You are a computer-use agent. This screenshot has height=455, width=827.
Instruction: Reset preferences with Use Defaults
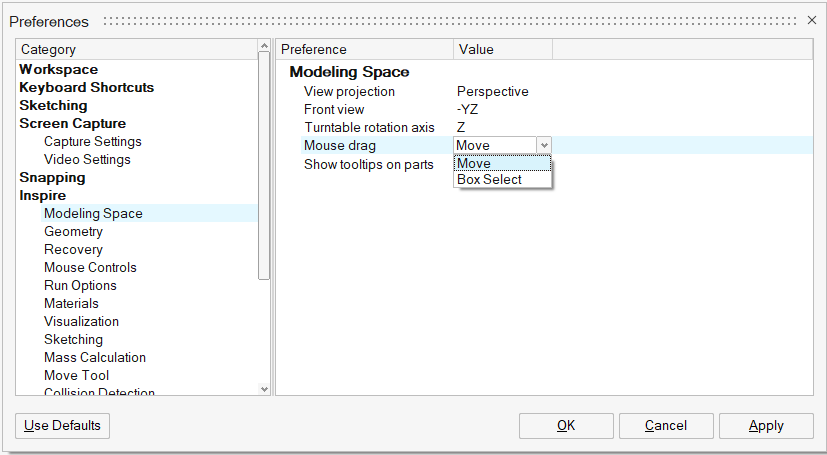pyautogui.click(x=63, y=426)
